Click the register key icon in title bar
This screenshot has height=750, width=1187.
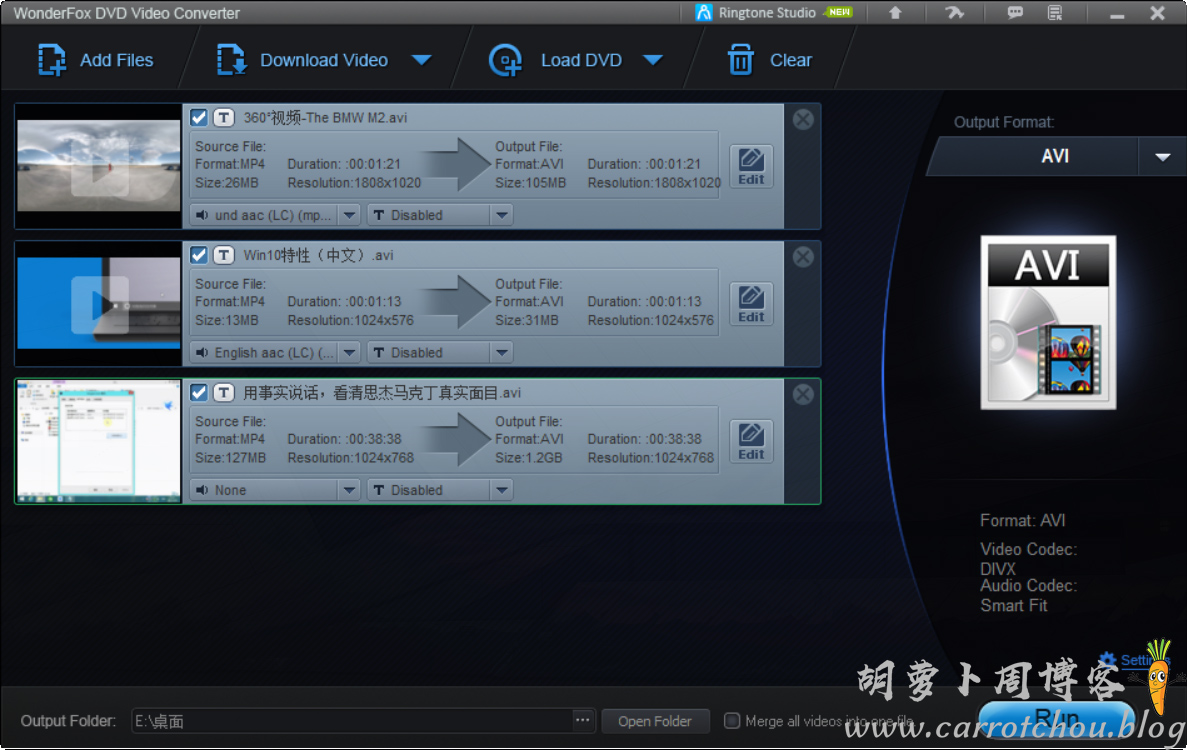(x=955, y=13)
